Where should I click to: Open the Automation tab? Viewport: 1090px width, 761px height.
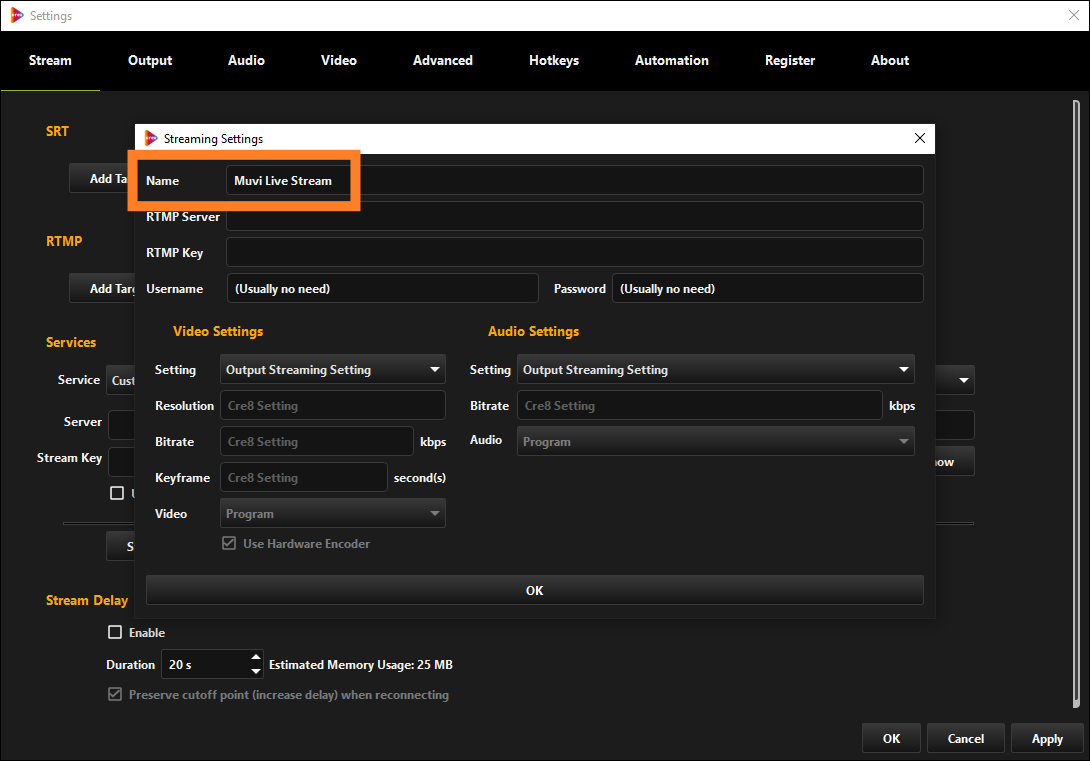coord(672,60)
